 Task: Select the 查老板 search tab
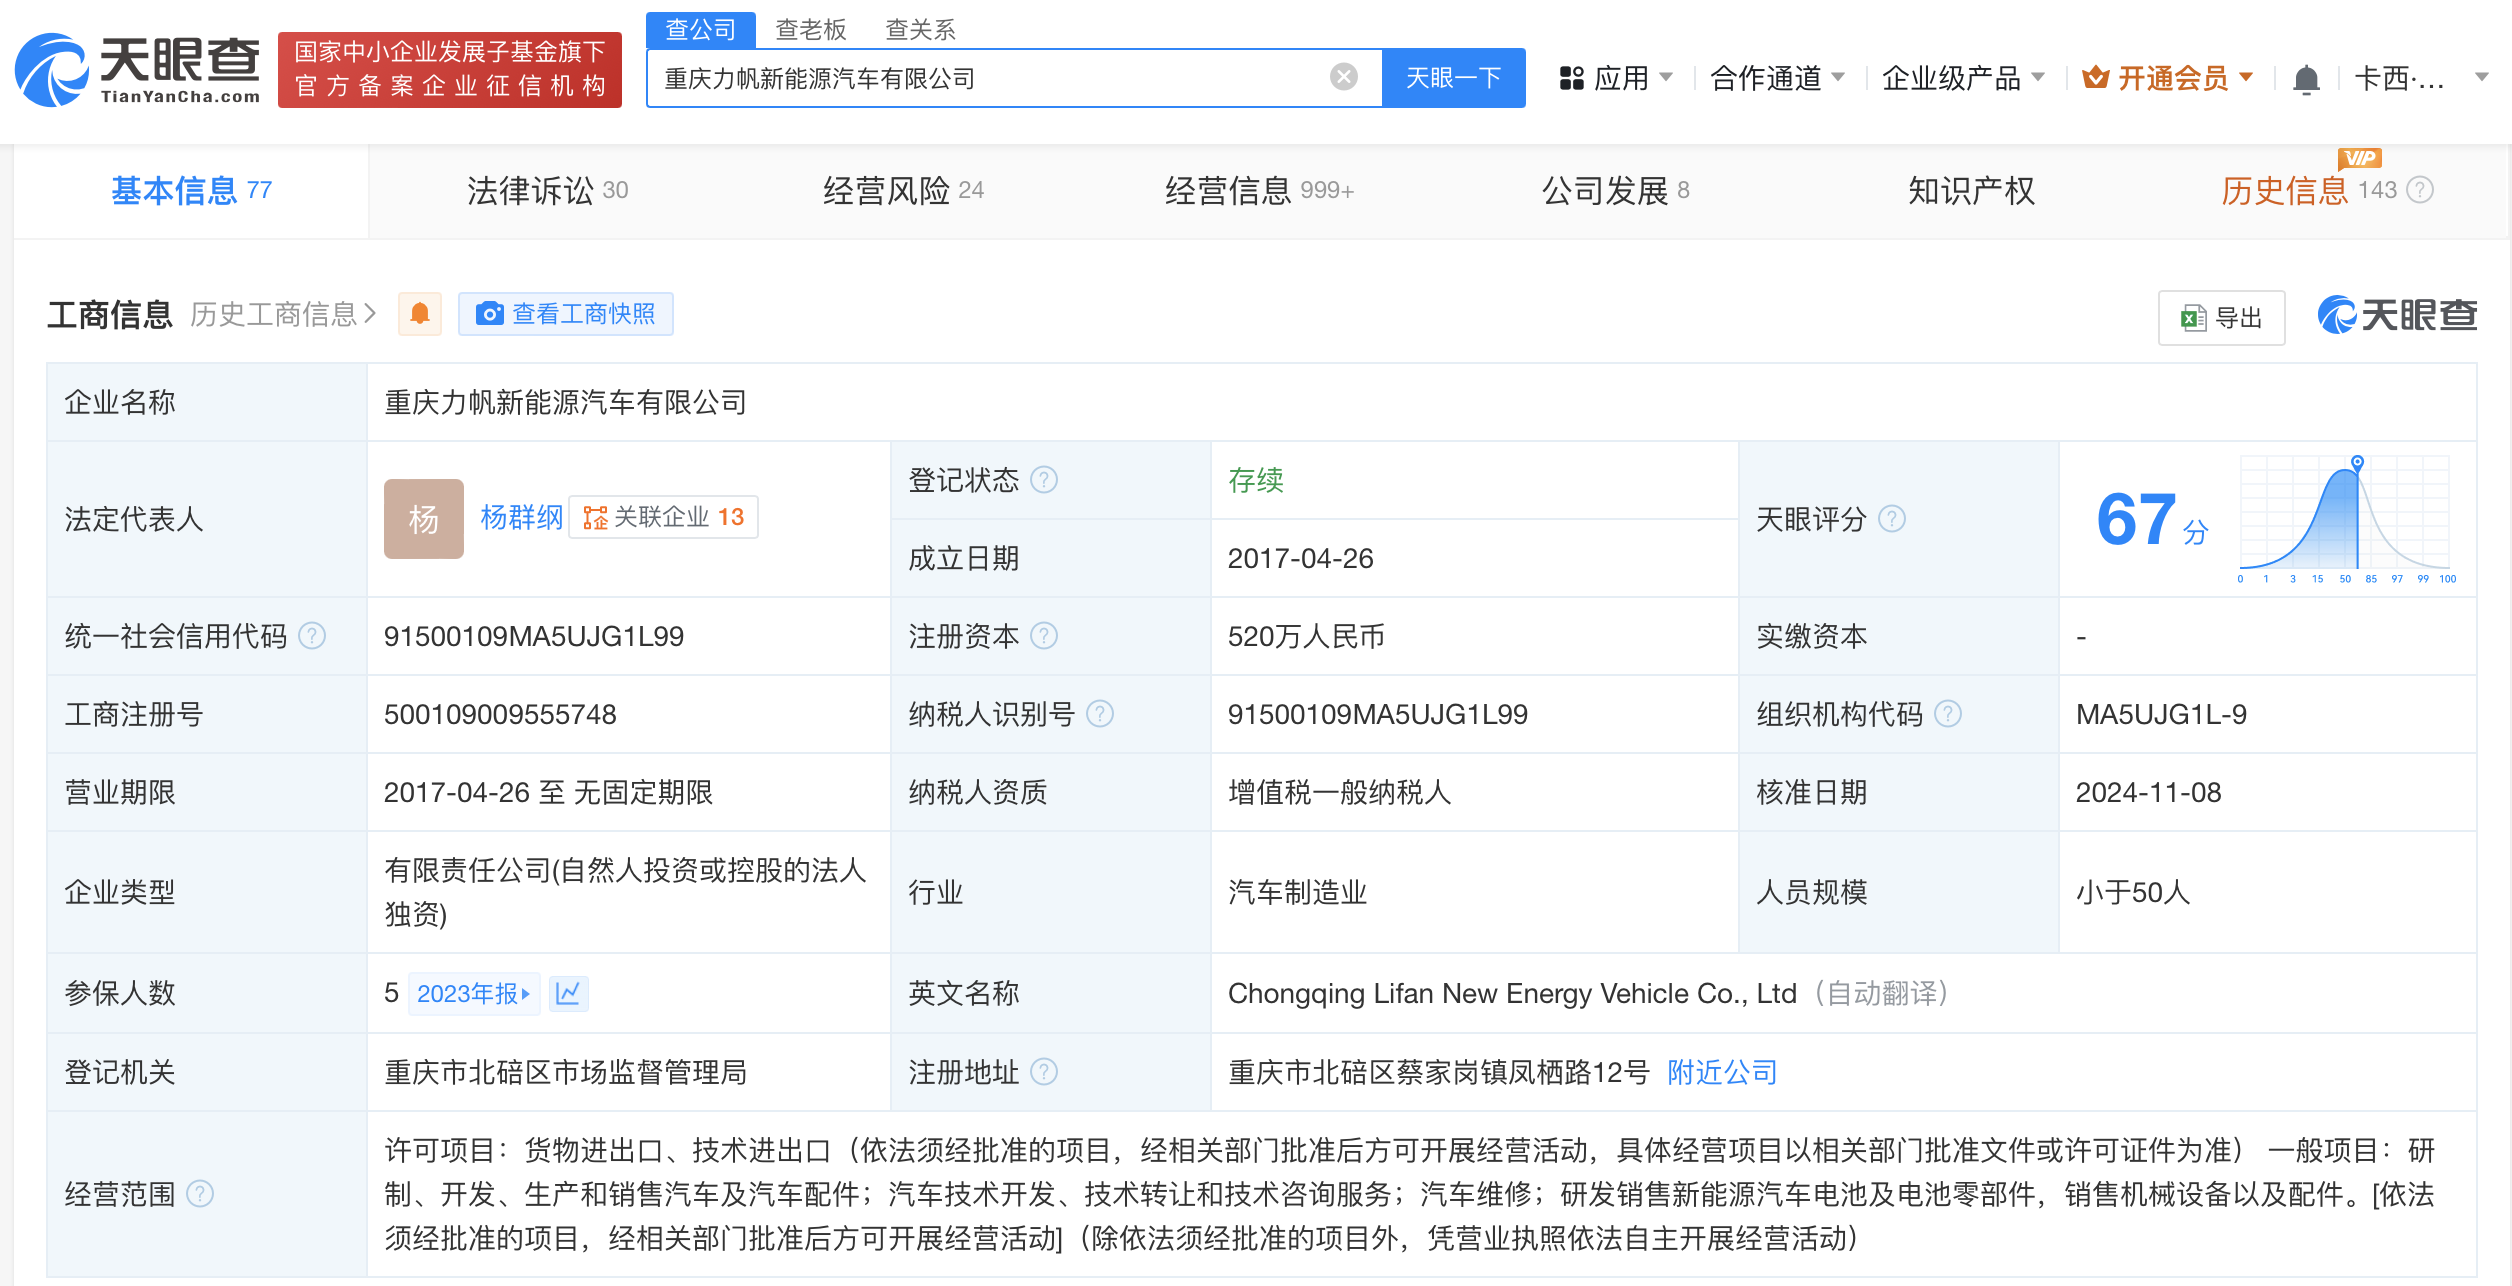[x=810, y=29]
